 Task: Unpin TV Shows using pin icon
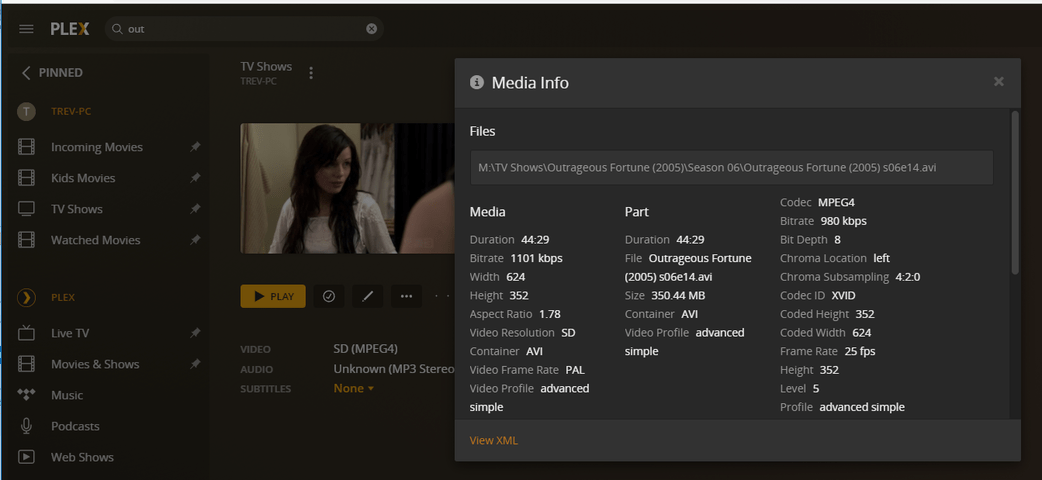tap(195, 209)
